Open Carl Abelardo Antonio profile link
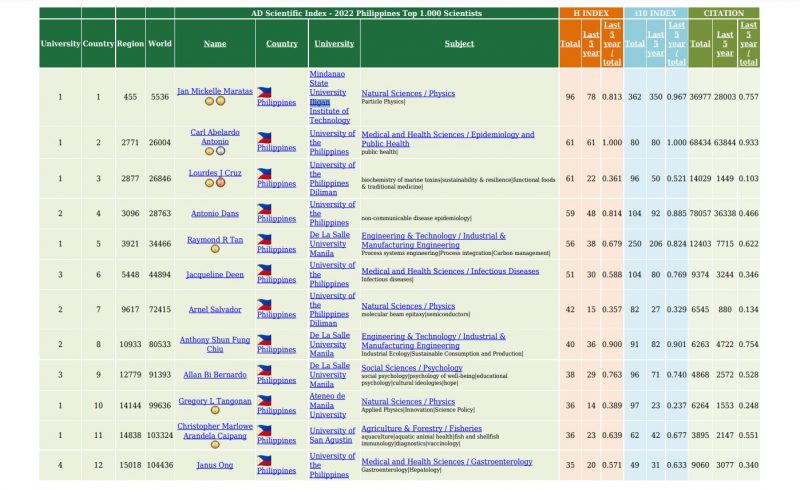This screenshot has height=490, width=800. 215,137
